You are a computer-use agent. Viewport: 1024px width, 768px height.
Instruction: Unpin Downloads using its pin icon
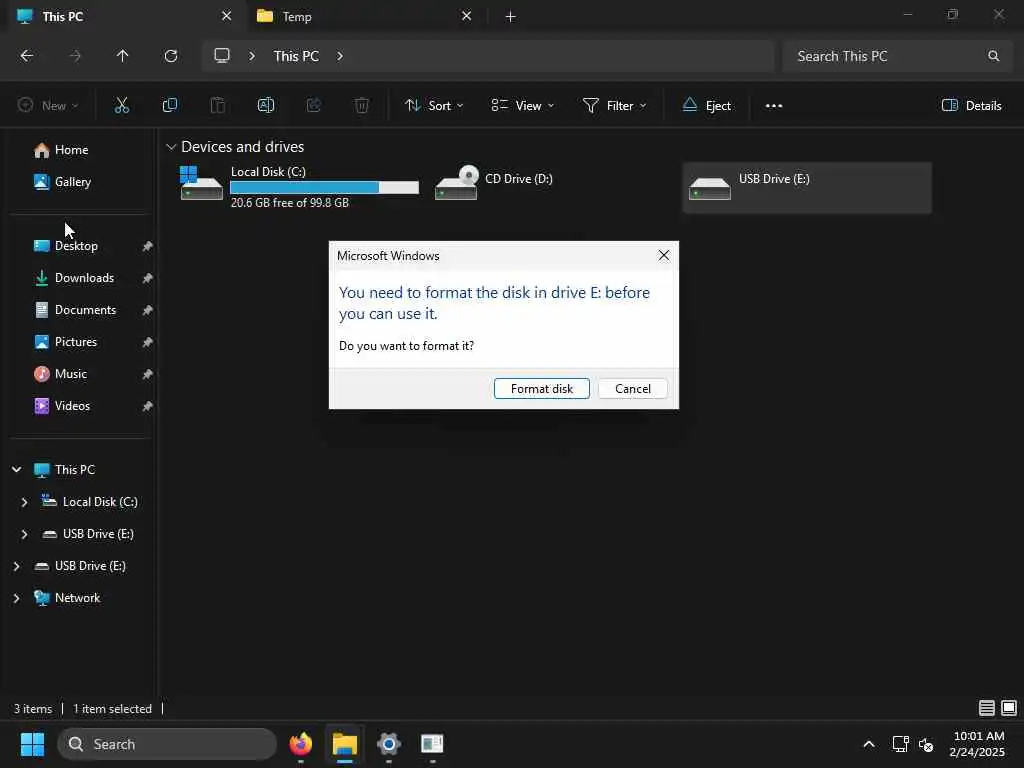(x=147, y=278)
